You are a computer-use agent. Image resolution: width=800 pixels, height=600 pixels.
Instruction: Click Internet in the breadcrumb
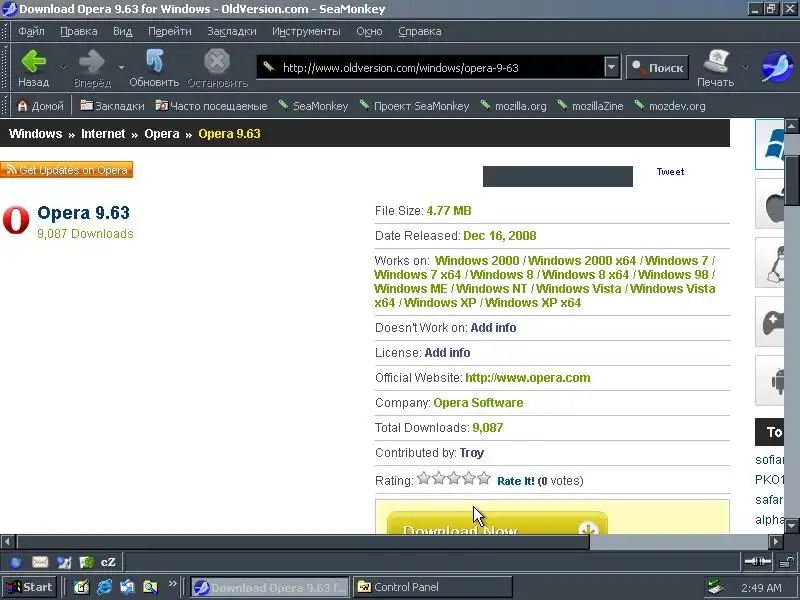tap(103, 134)
